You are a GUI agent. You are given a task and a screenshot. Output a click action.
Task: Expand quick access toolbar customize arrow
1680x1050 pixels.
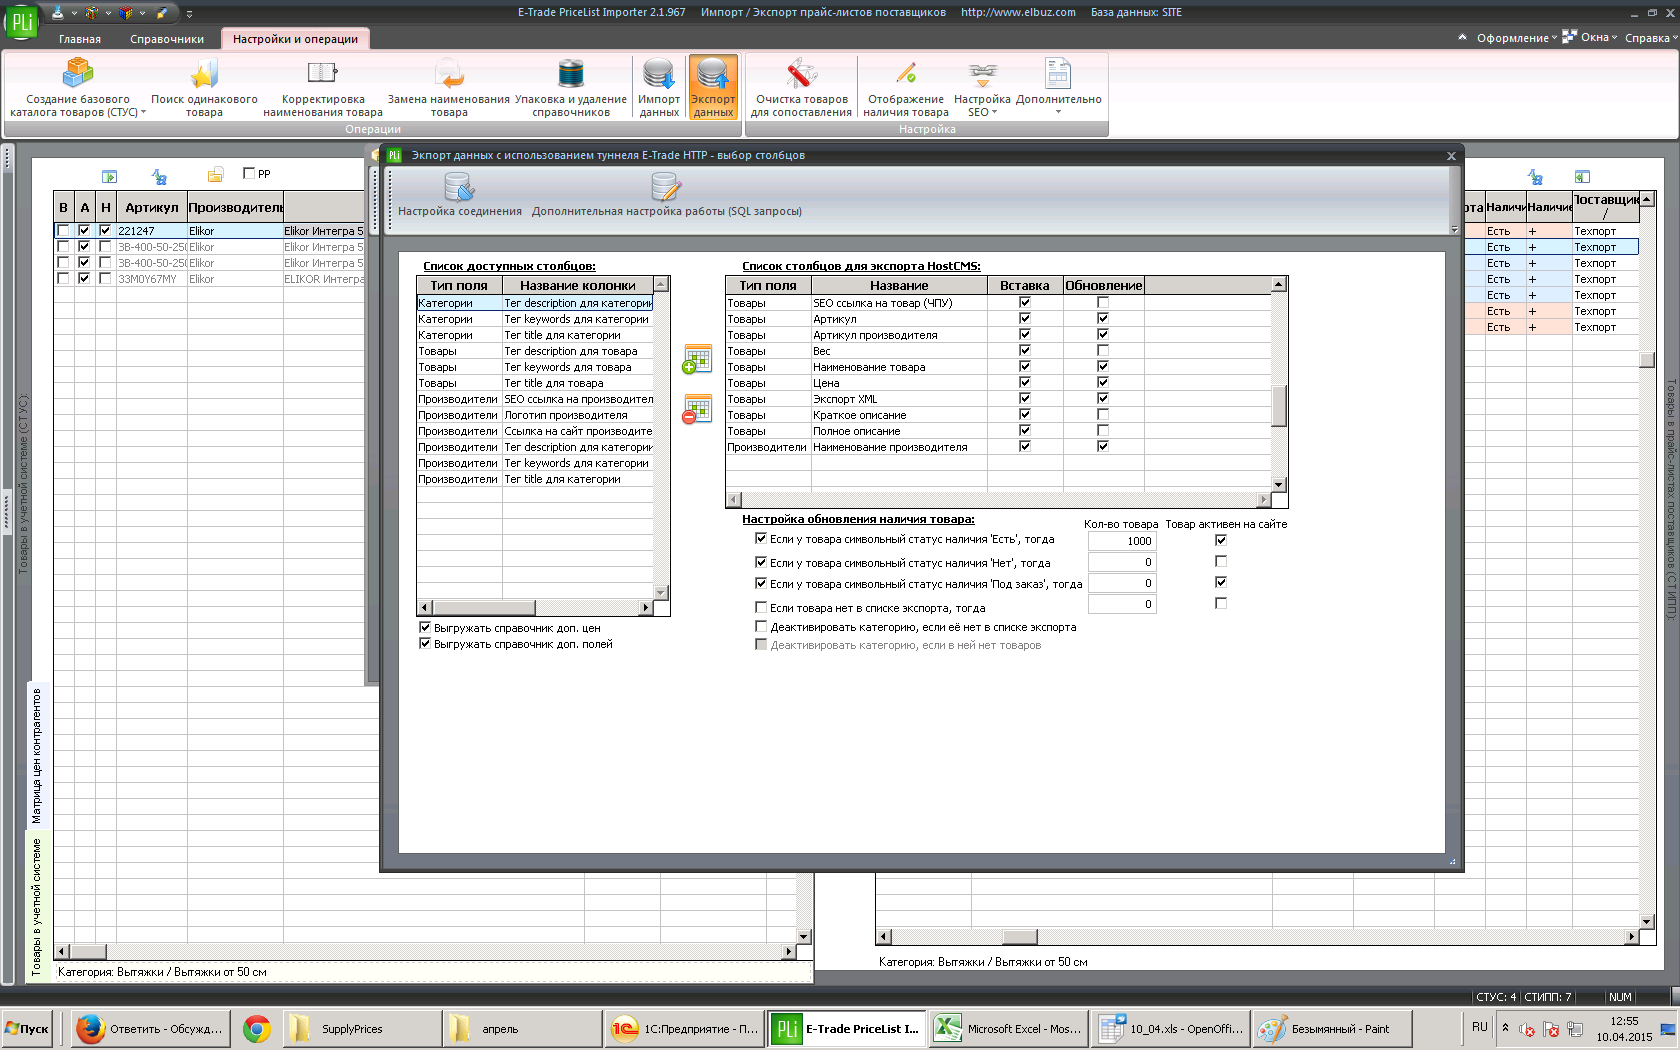pos(189,14)
